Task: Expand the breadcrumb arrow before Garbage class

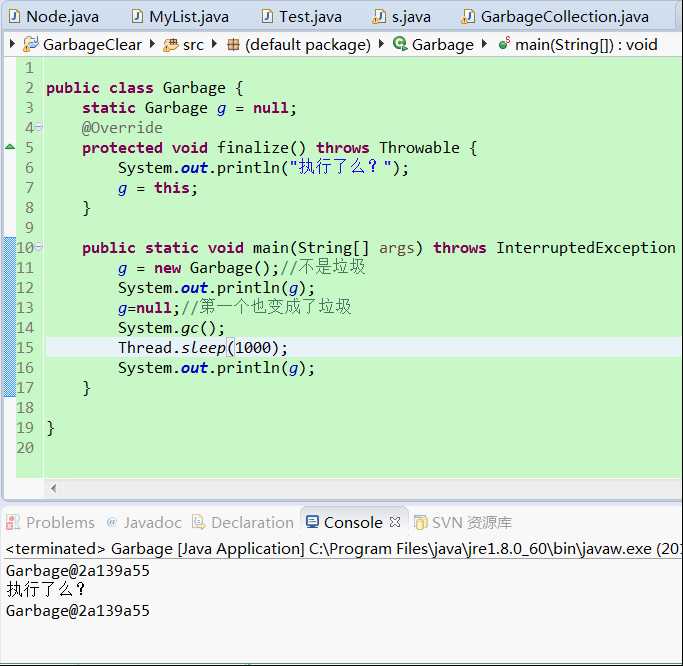Action: point(381,44)
